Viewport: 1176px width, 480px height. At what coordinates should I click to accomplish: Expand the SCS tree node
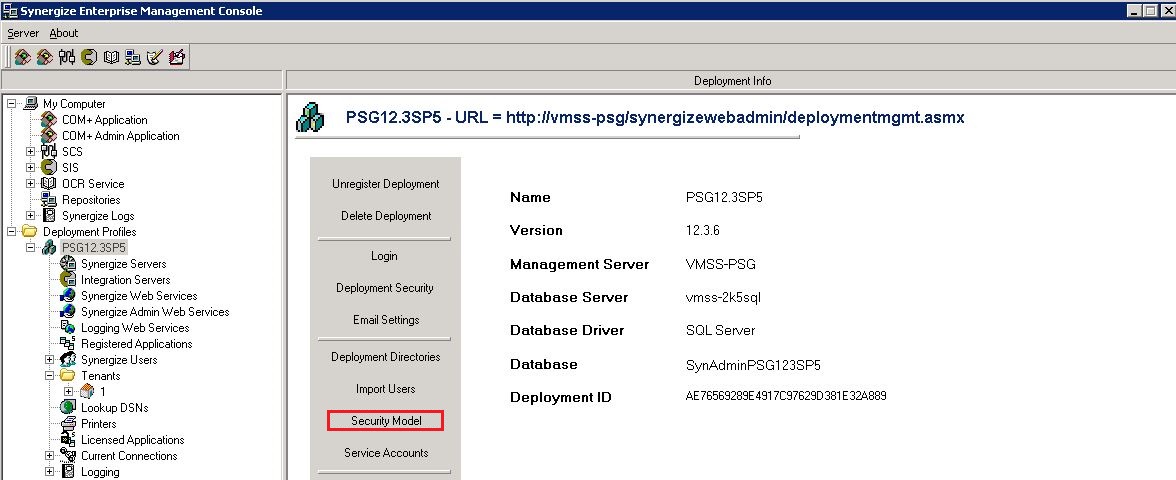[31, 152]
